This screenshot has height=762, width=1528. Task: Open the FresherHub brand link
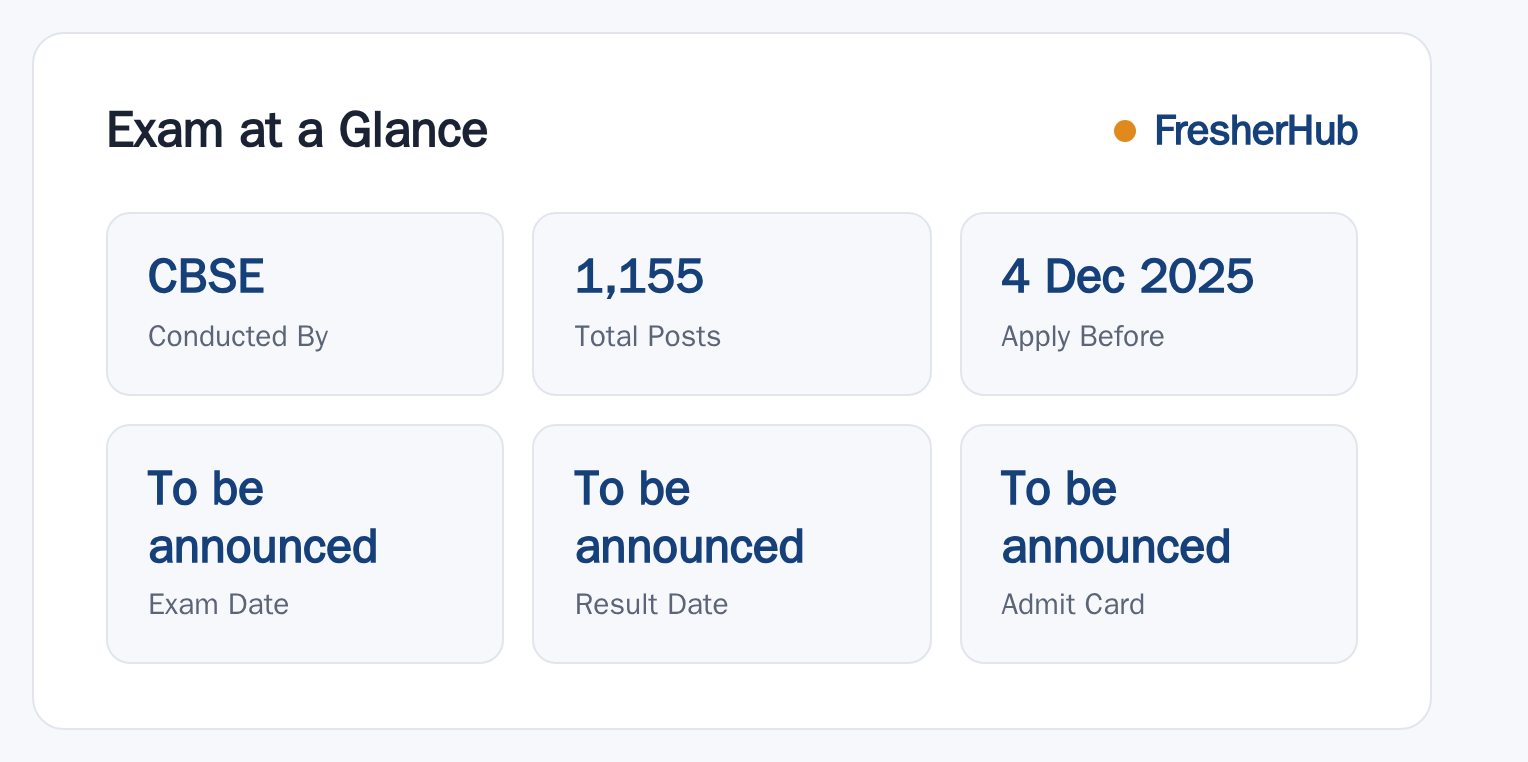pos(1256,131)
